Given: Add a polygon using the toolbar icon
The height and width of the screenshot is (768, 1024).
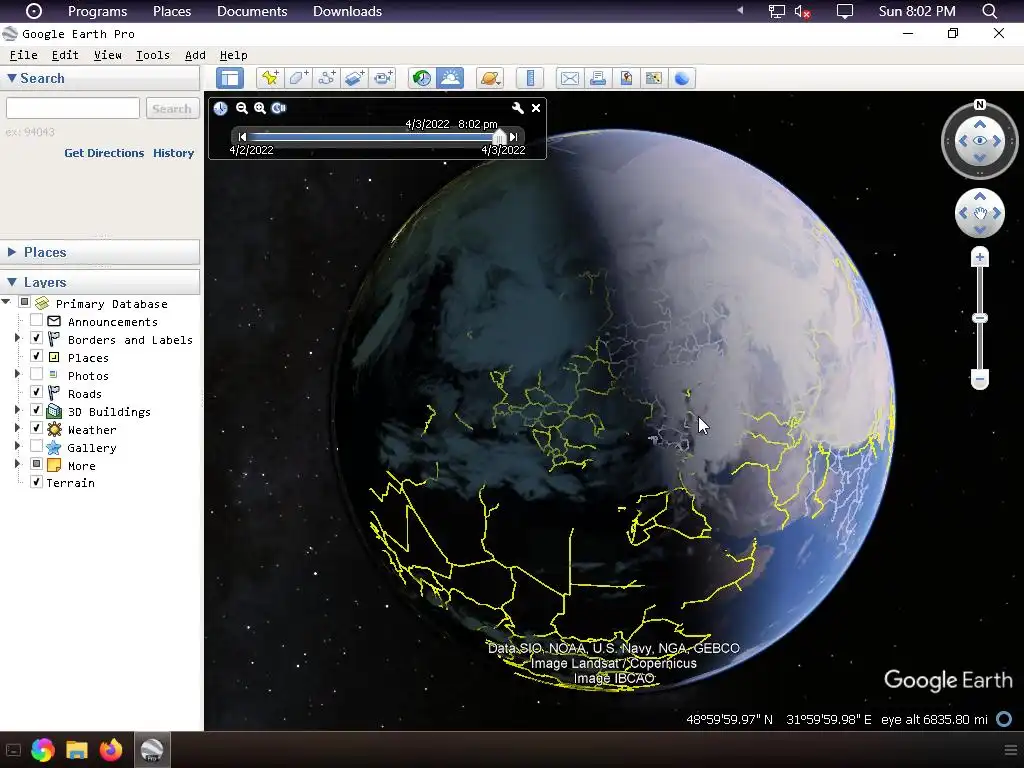Looking at the screenshot, I should click(298, 78).
